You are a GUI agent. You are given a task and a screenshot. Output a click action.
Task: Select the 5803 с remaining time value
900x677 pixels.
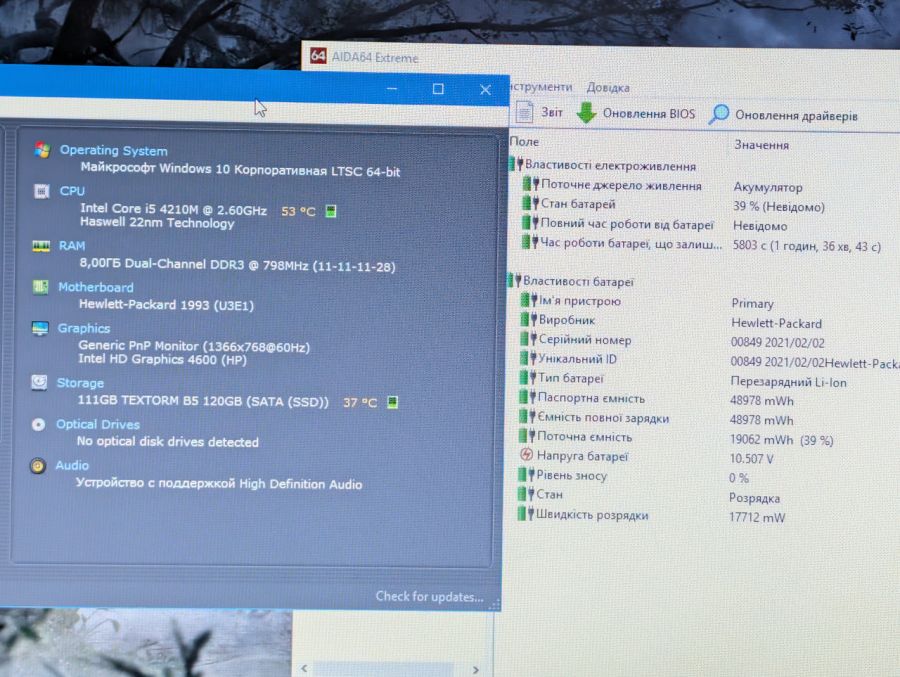(806, 246)
